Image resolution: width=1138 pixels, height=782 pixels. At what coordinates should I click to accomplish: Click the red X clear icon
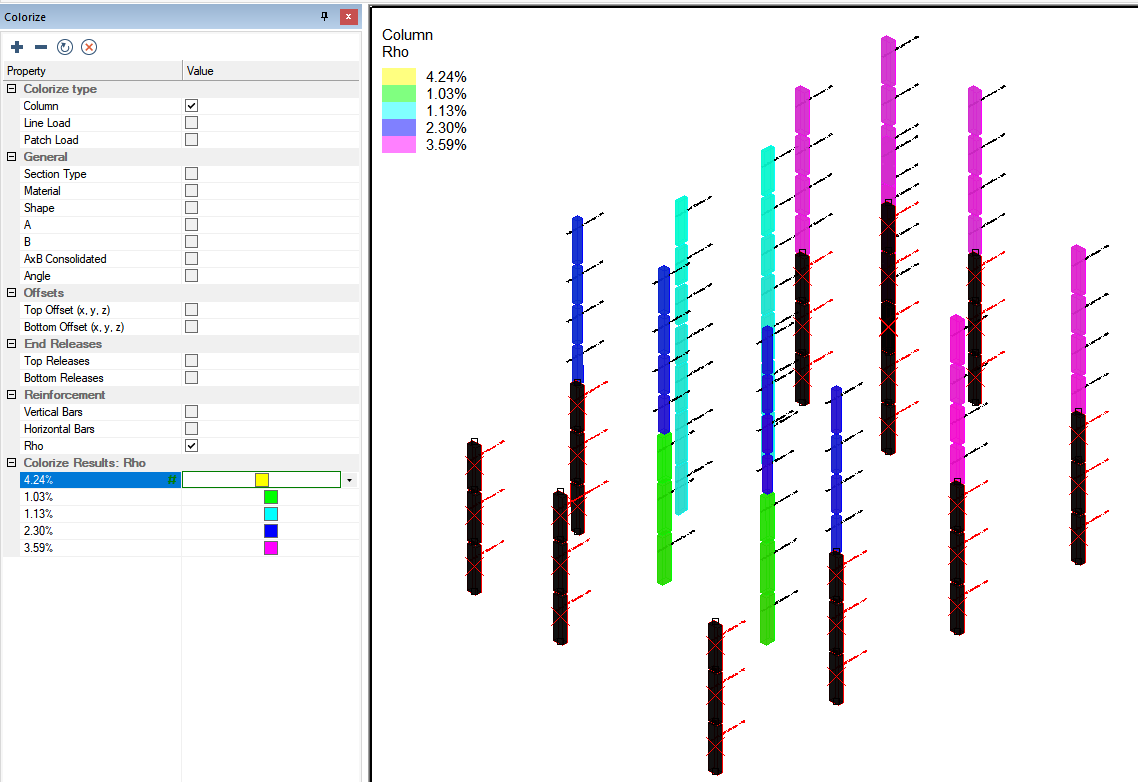tap(89, 47)
